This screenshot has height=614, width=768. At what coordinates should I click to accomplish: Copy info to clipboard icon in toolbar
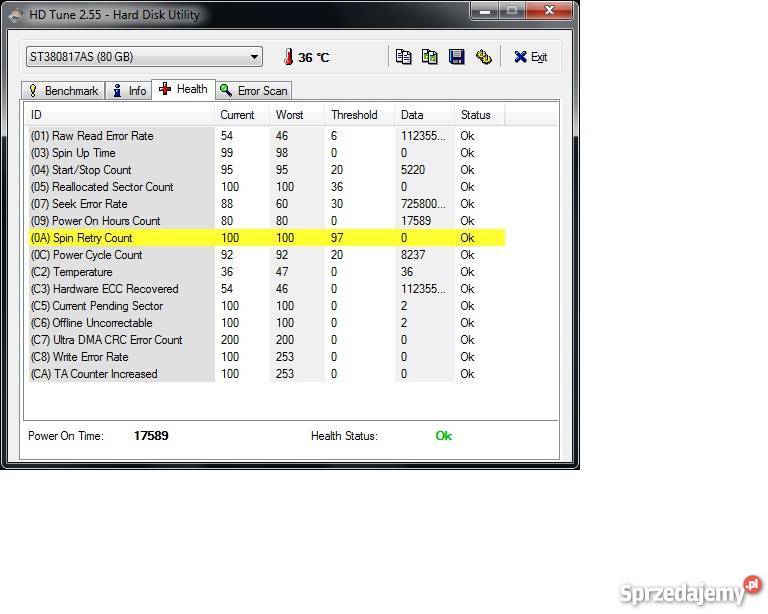point(403,57)
